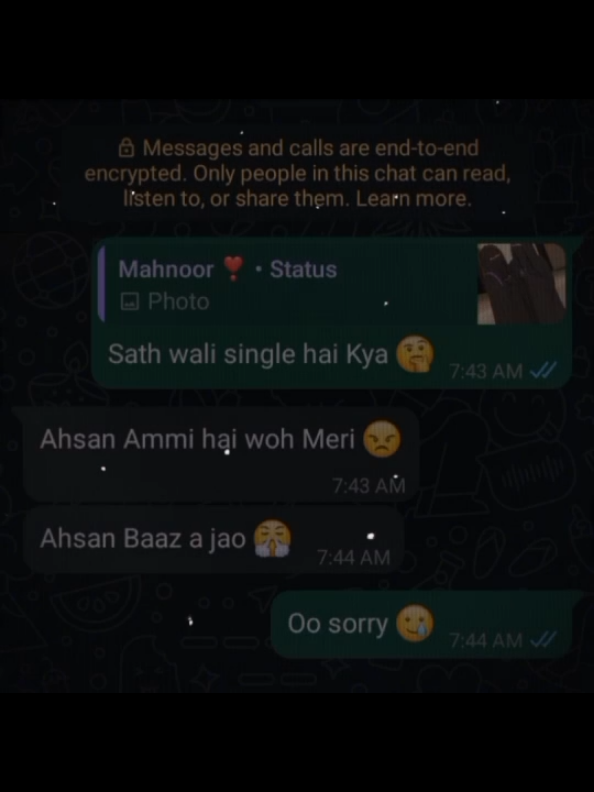594x792 pixels.
Task: Open the Learn more link
Action: [x=413, y=199]
